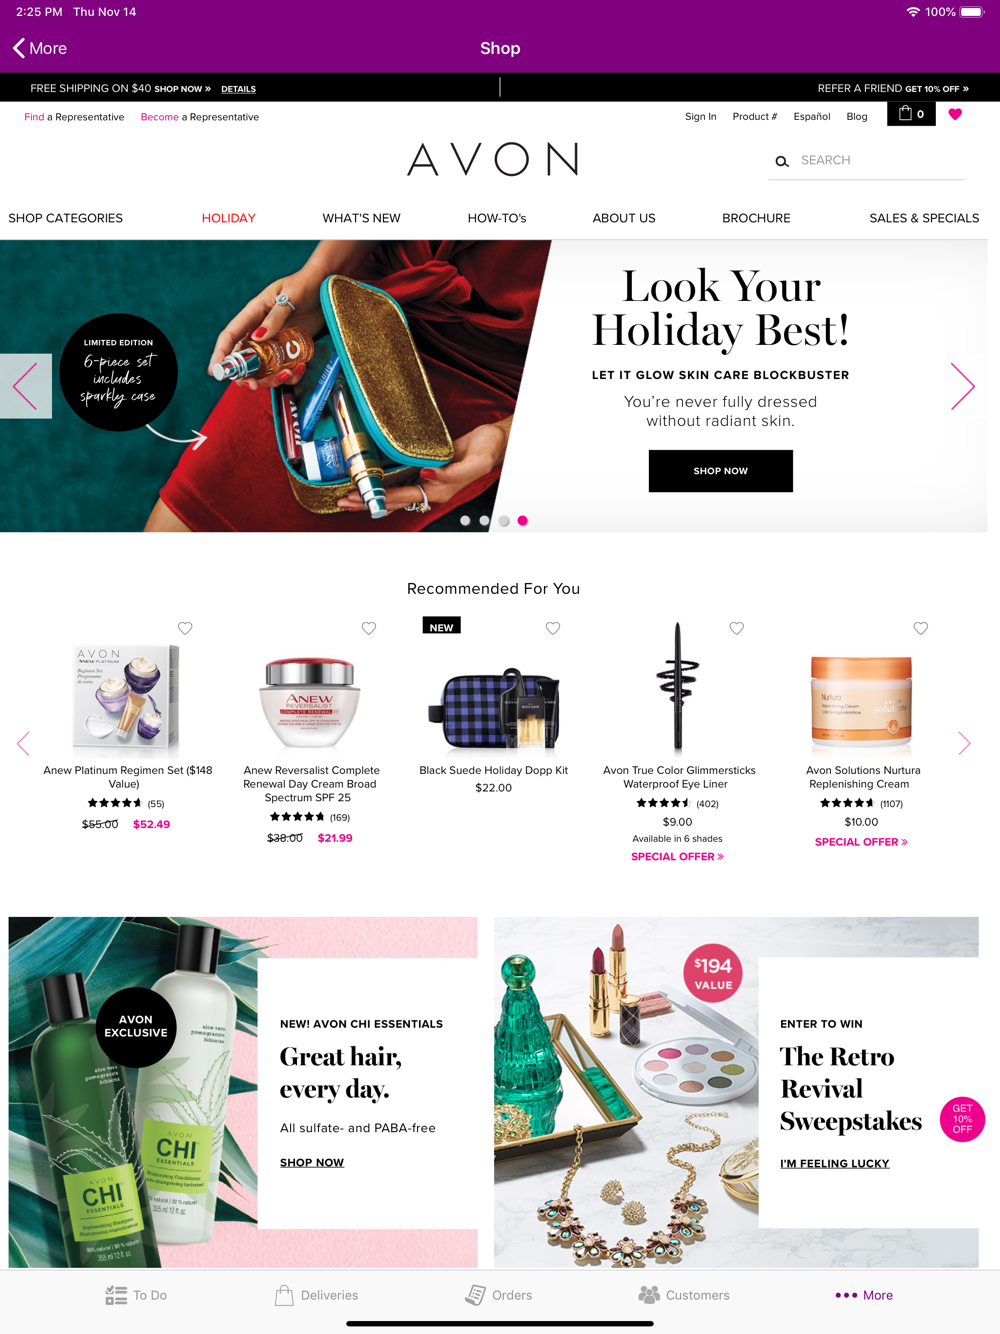This screenshot has height=1334, width=1000.
Task: Open SALES & SPECIALS menu
Action: point(924,218)
